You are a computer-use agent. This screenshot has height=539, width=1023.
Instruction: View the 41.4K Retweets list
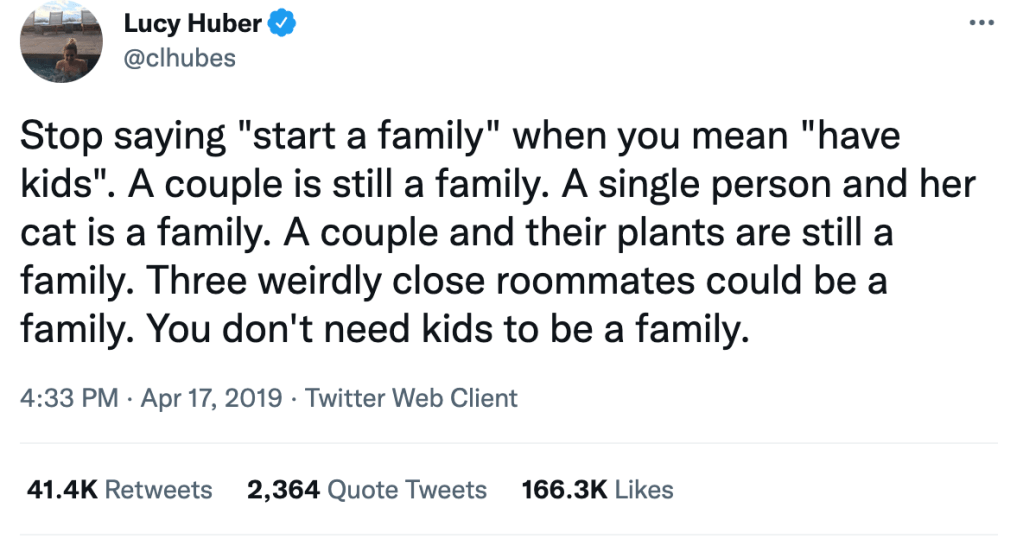(116, 490)
